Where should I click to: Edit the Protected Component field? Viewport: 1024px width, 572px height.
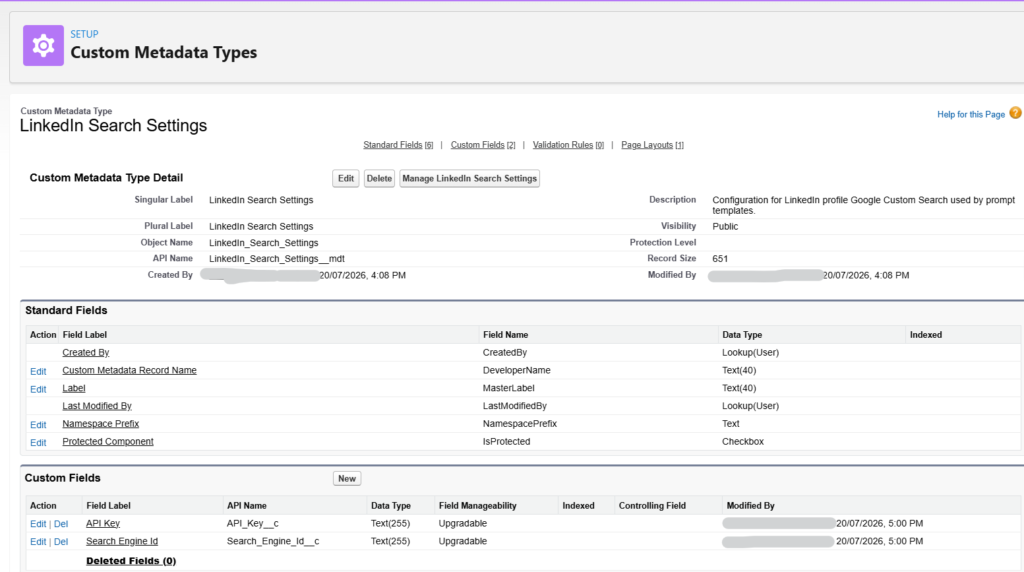coord(38,443)
